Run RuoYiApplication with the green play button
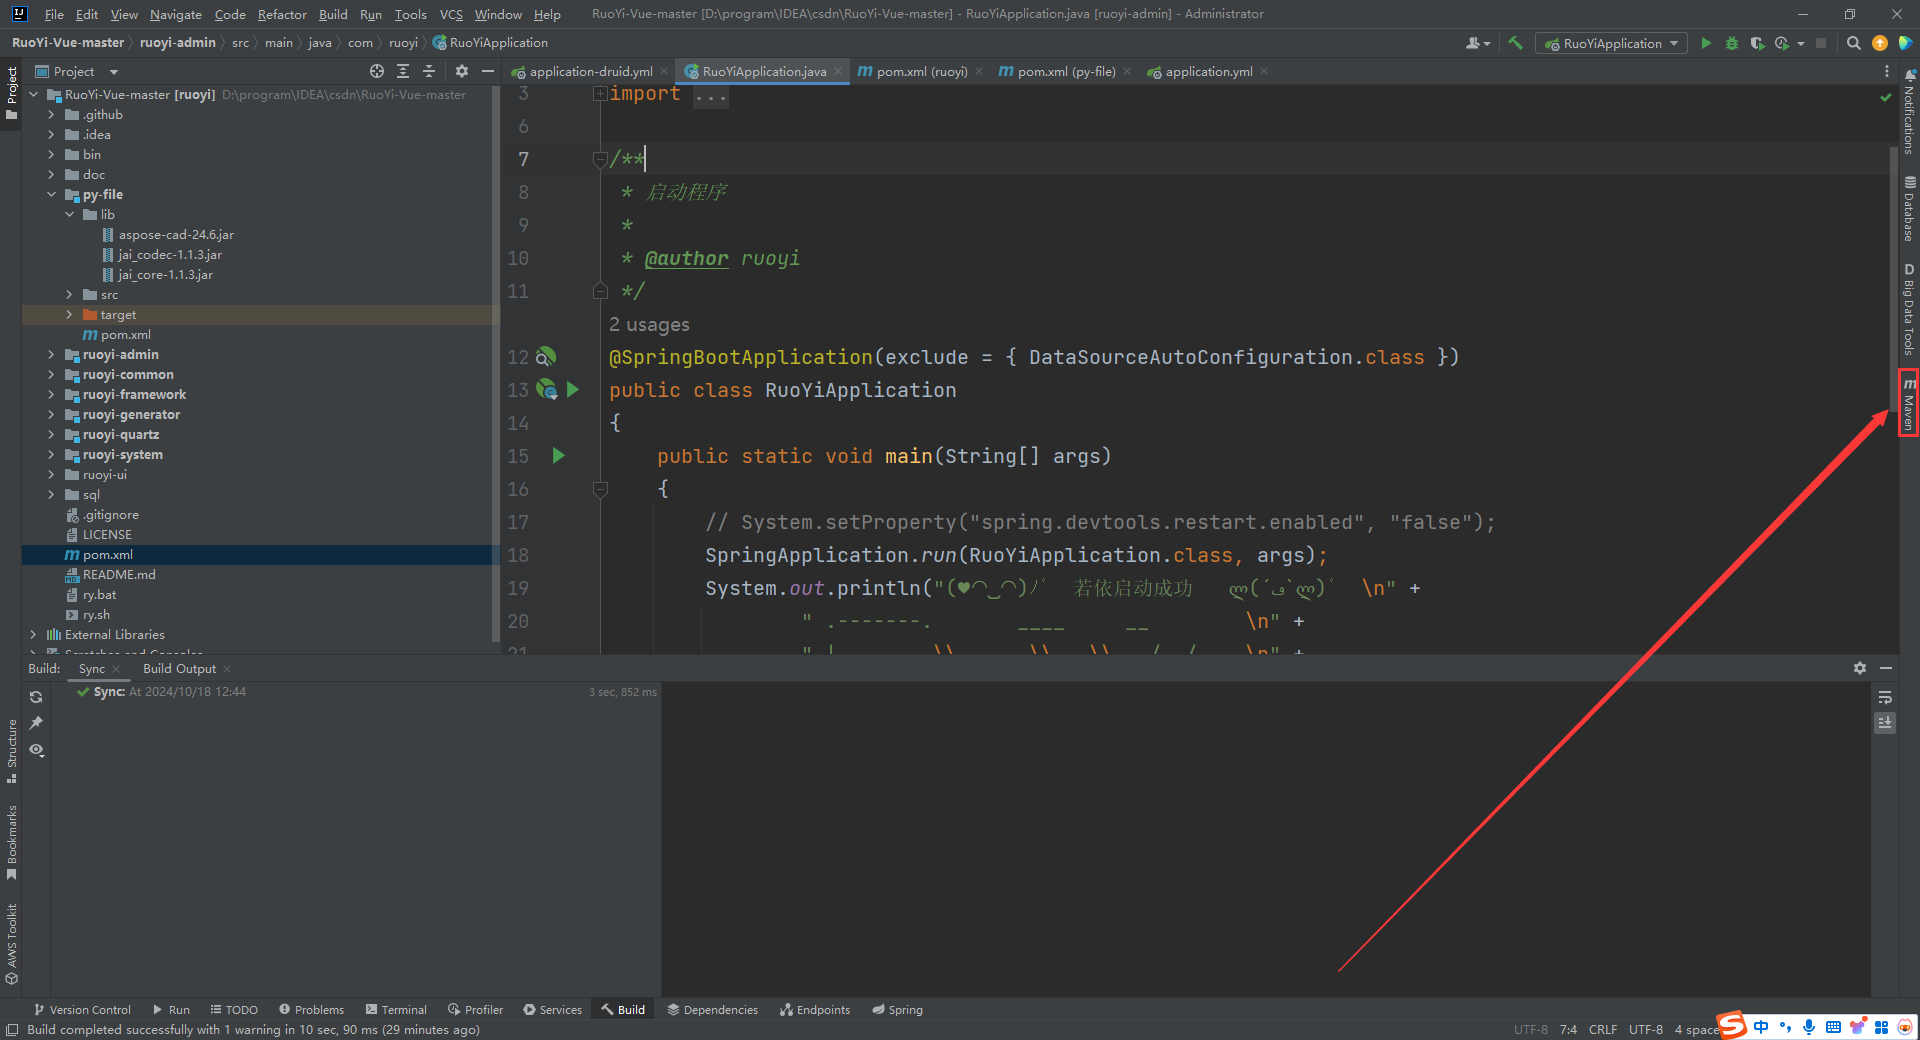 [x=1706, y=43]
